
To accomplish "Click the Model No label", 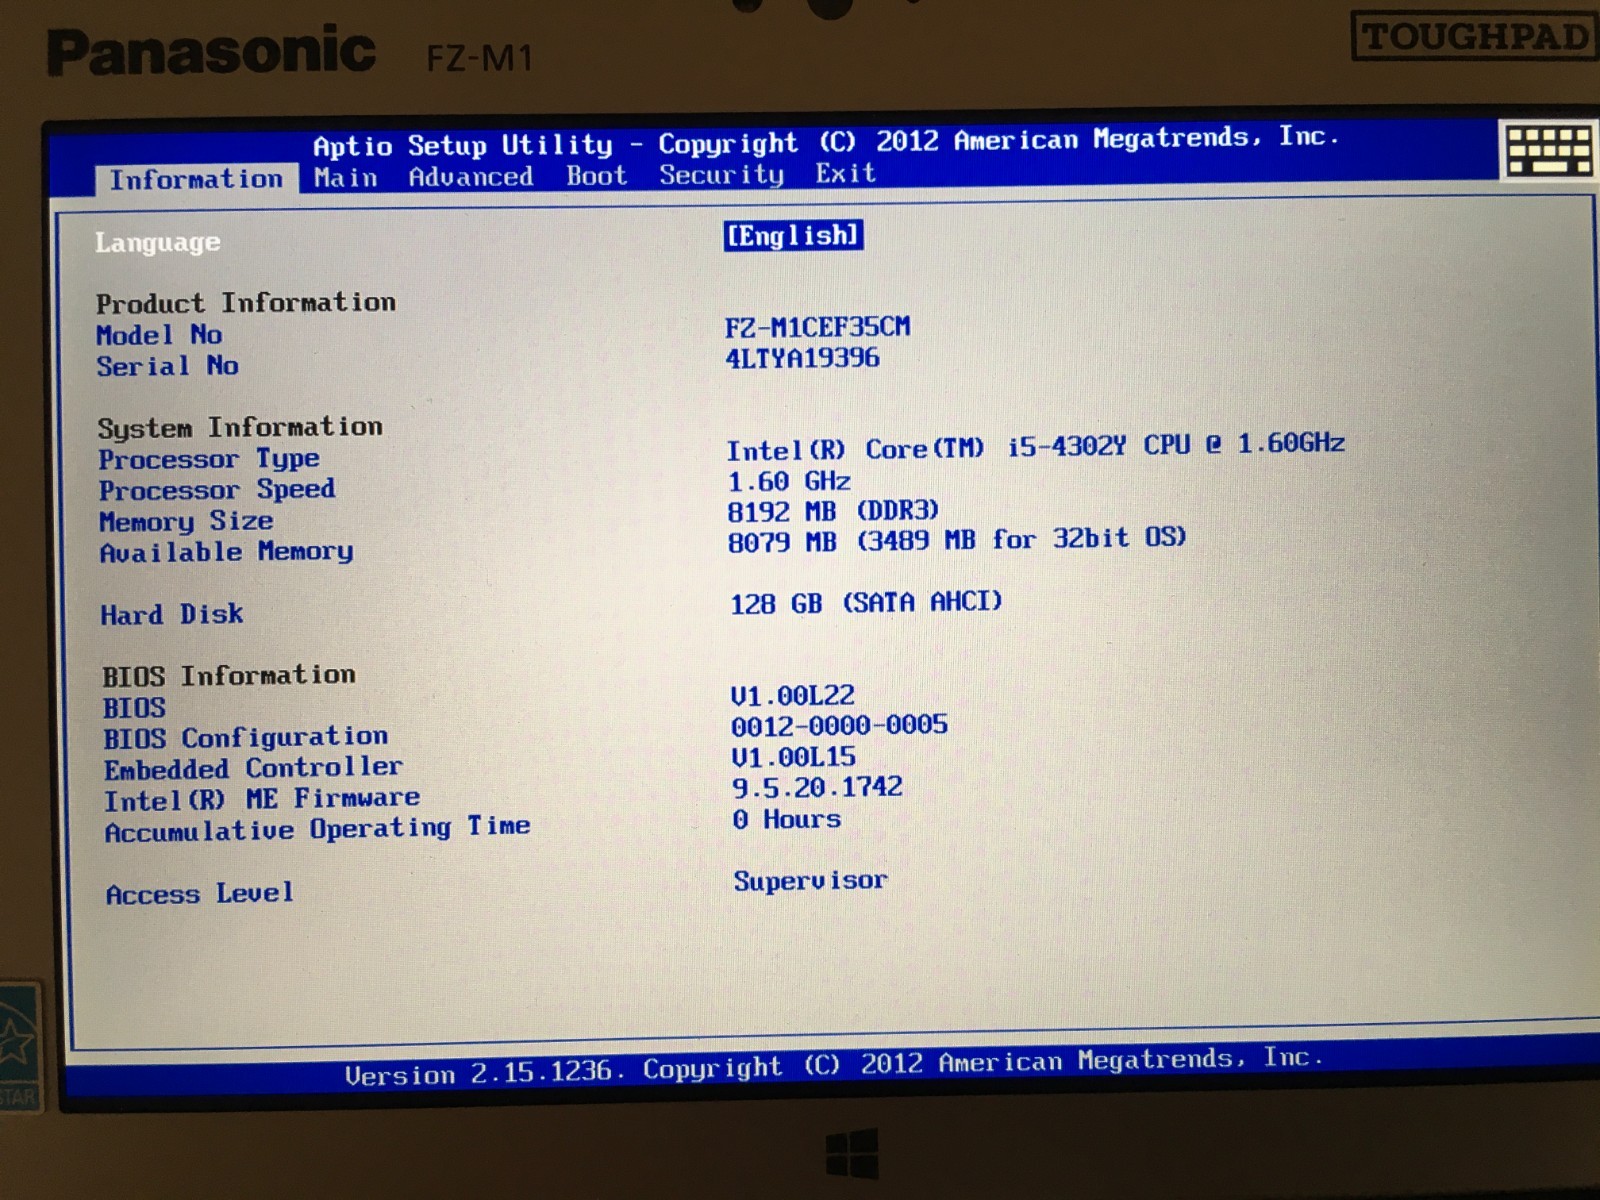I will pos(159,335).
